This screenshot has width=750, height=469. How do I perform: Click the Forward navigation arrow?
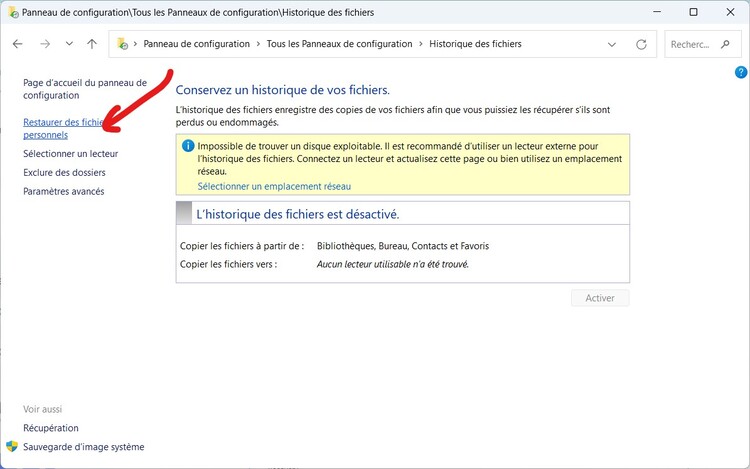(x=45, y=44)
